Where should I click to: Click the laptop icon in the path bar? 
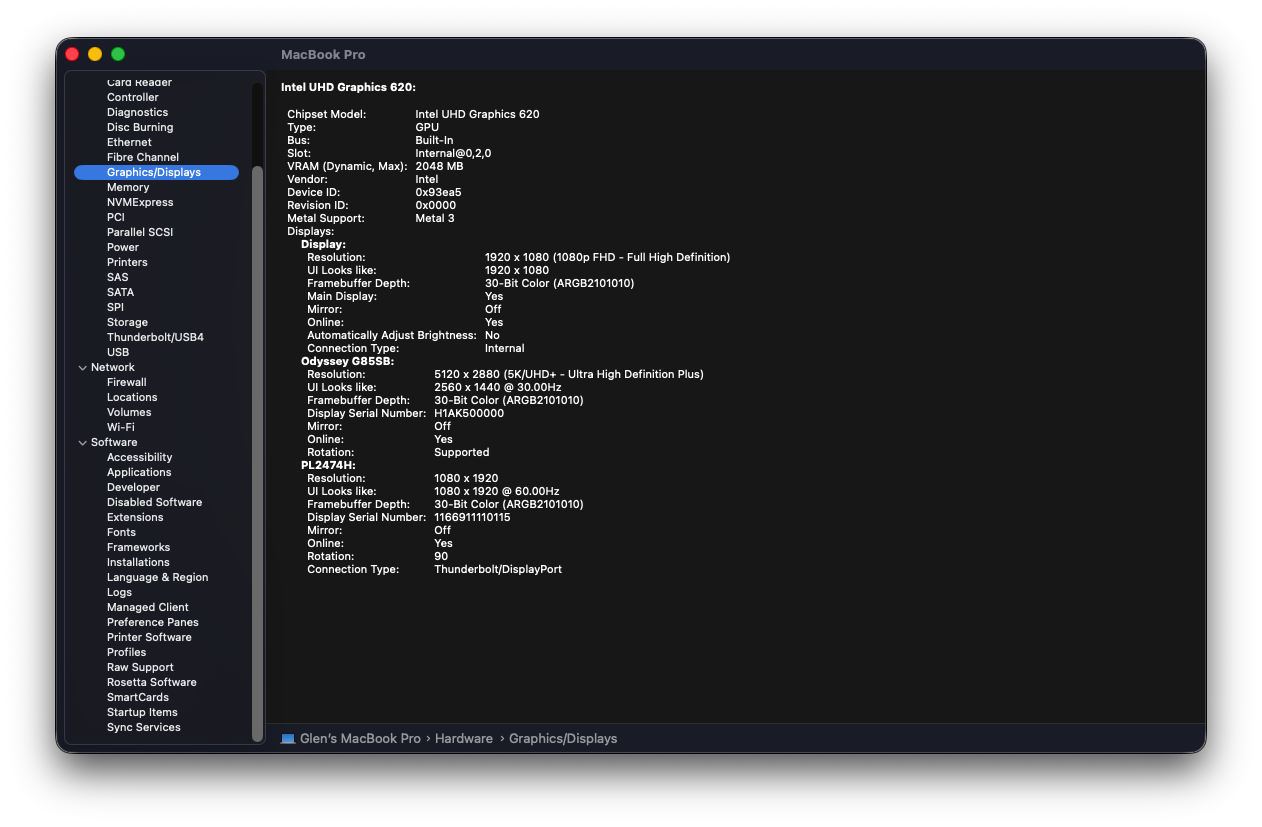(x=288, y=739)
